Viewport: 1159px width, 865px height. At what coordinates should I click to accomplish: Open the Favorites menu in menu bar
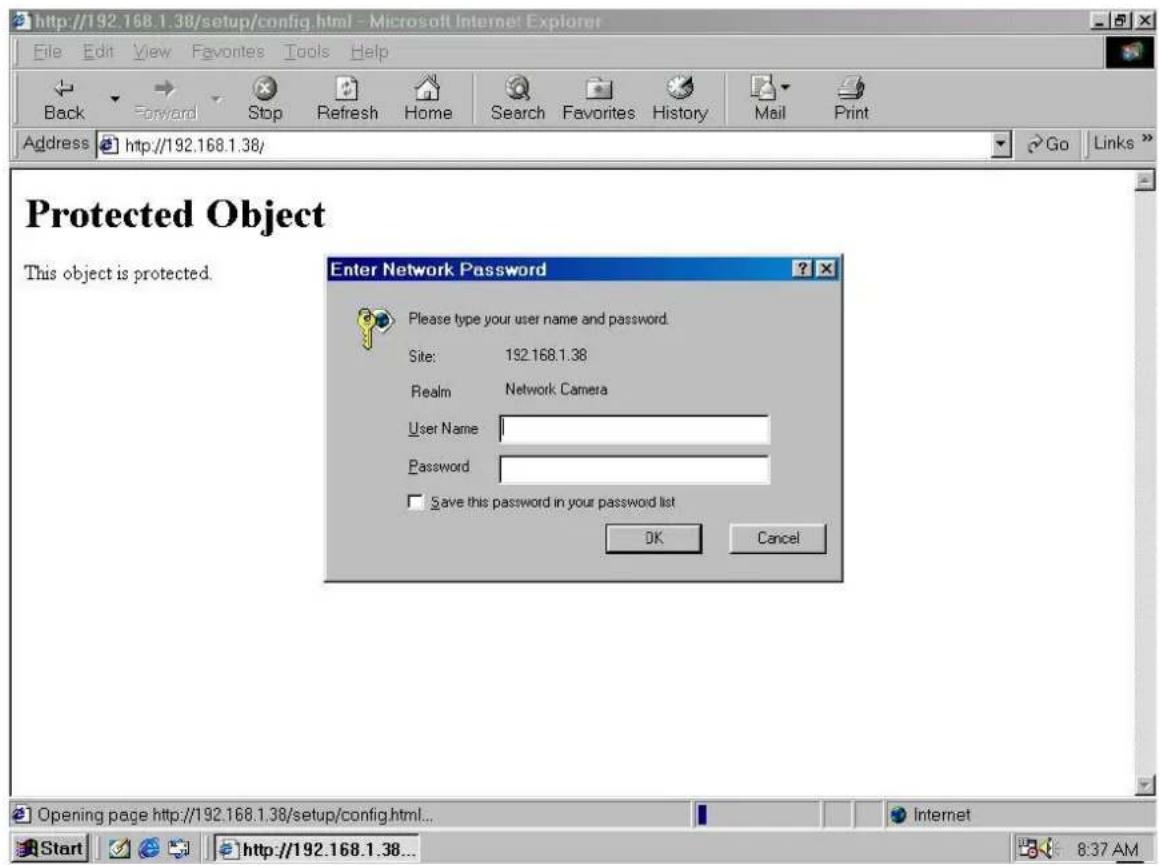pos(228,52)
